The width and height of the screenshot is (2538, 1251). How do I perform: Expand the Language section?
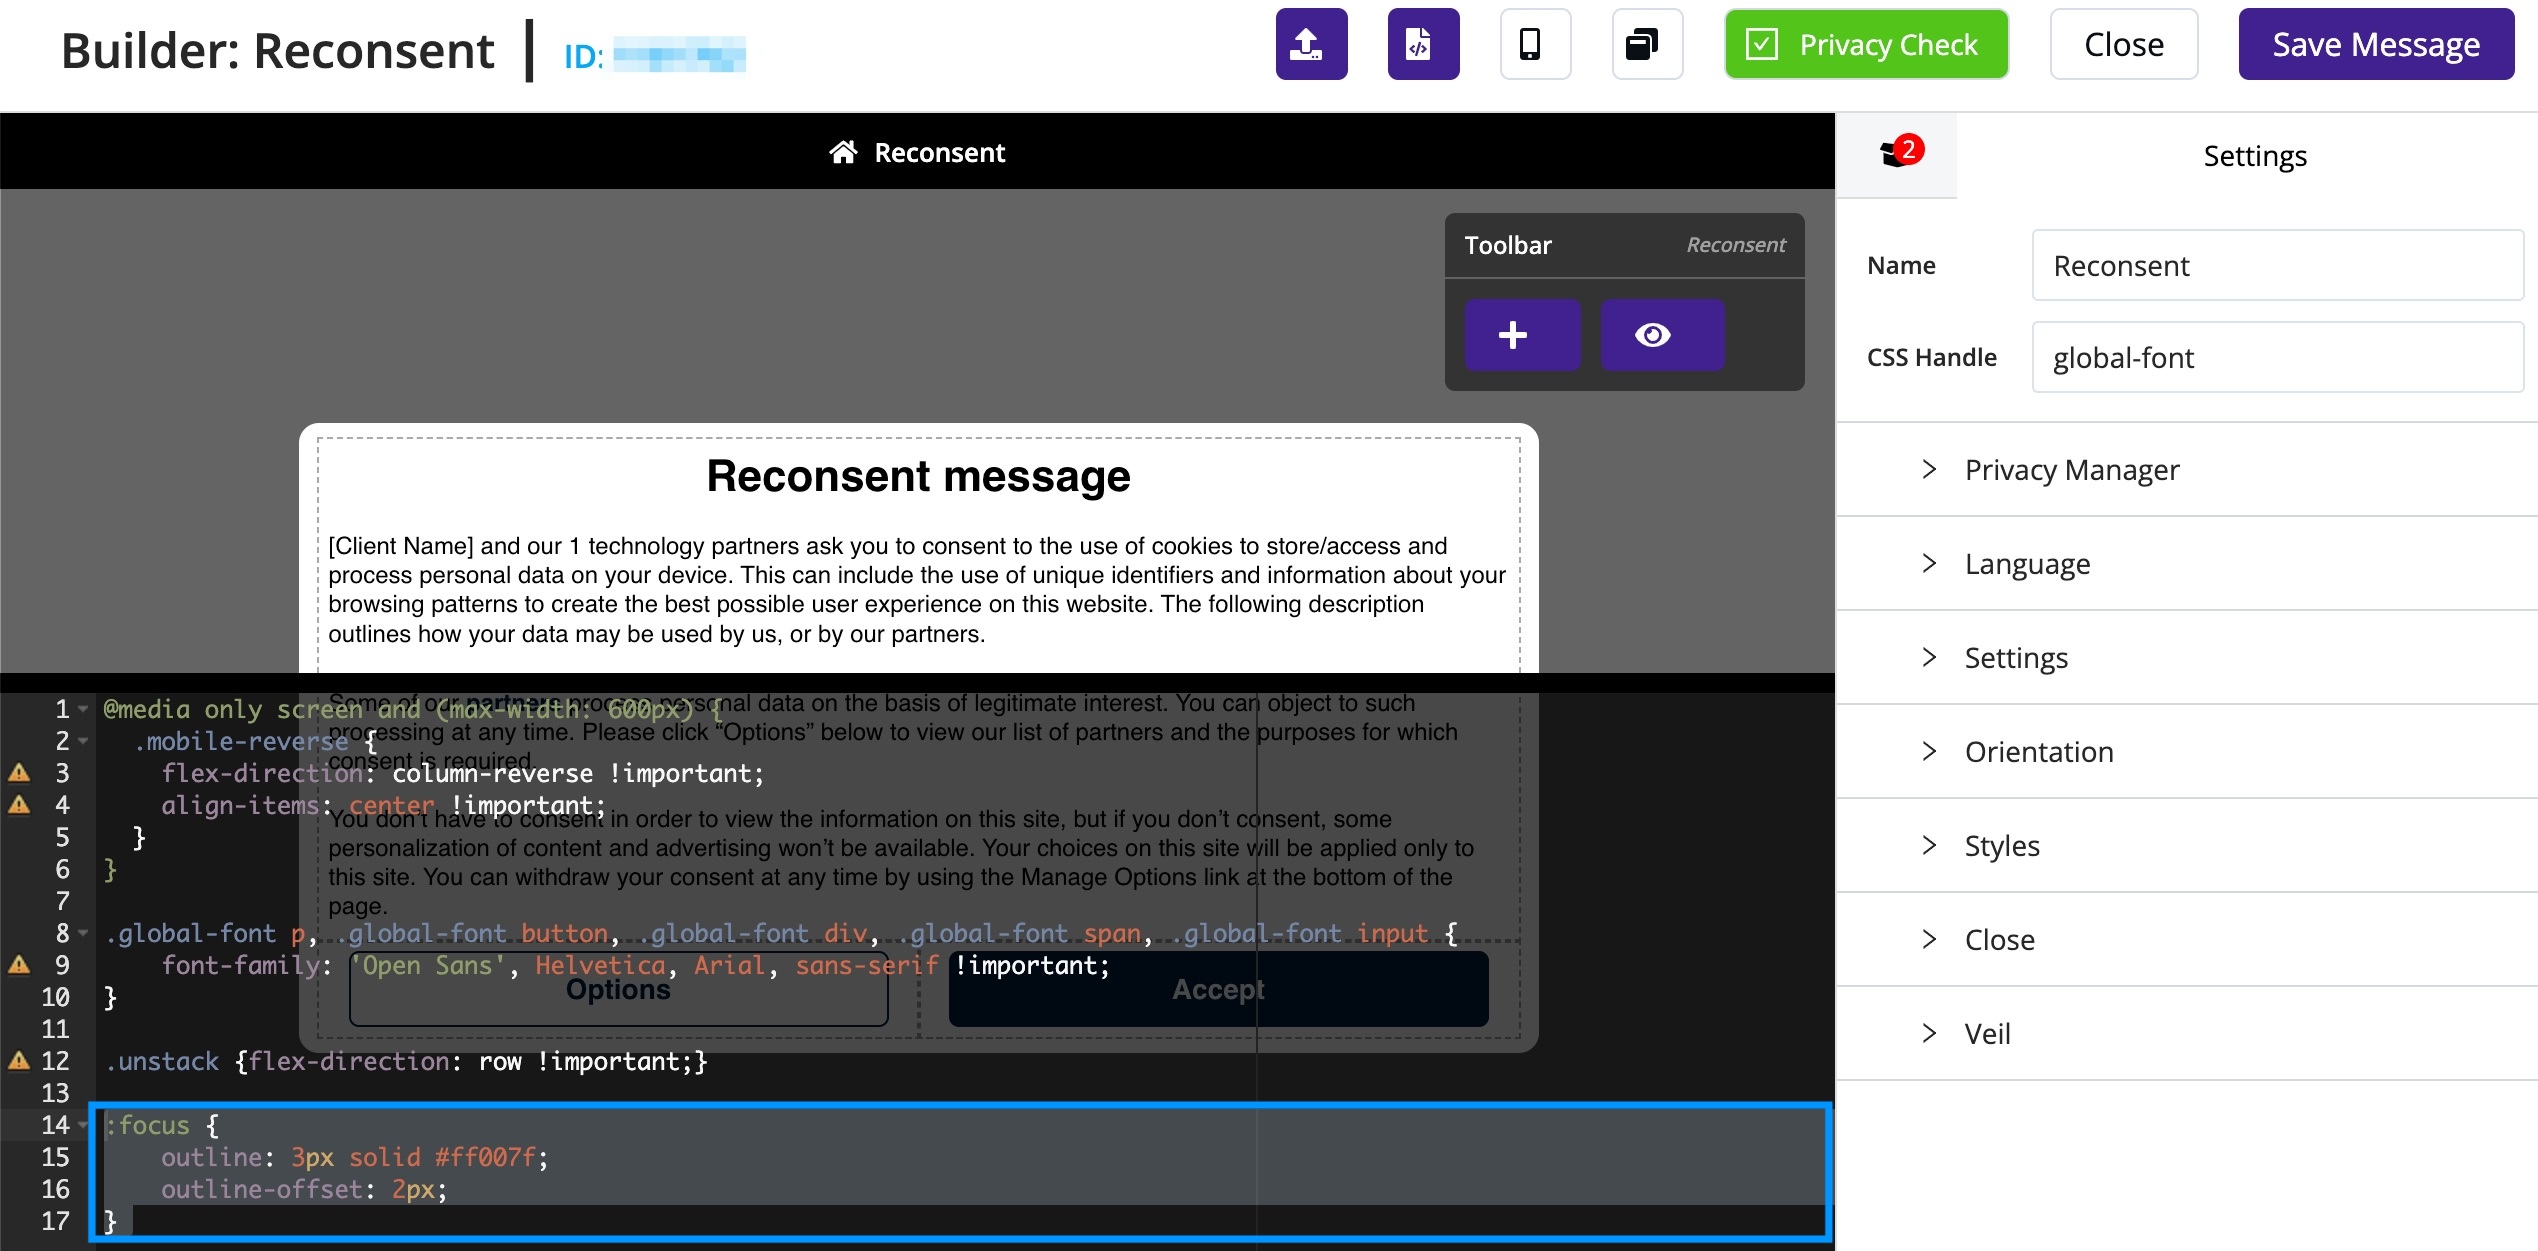coord(2187,563)
